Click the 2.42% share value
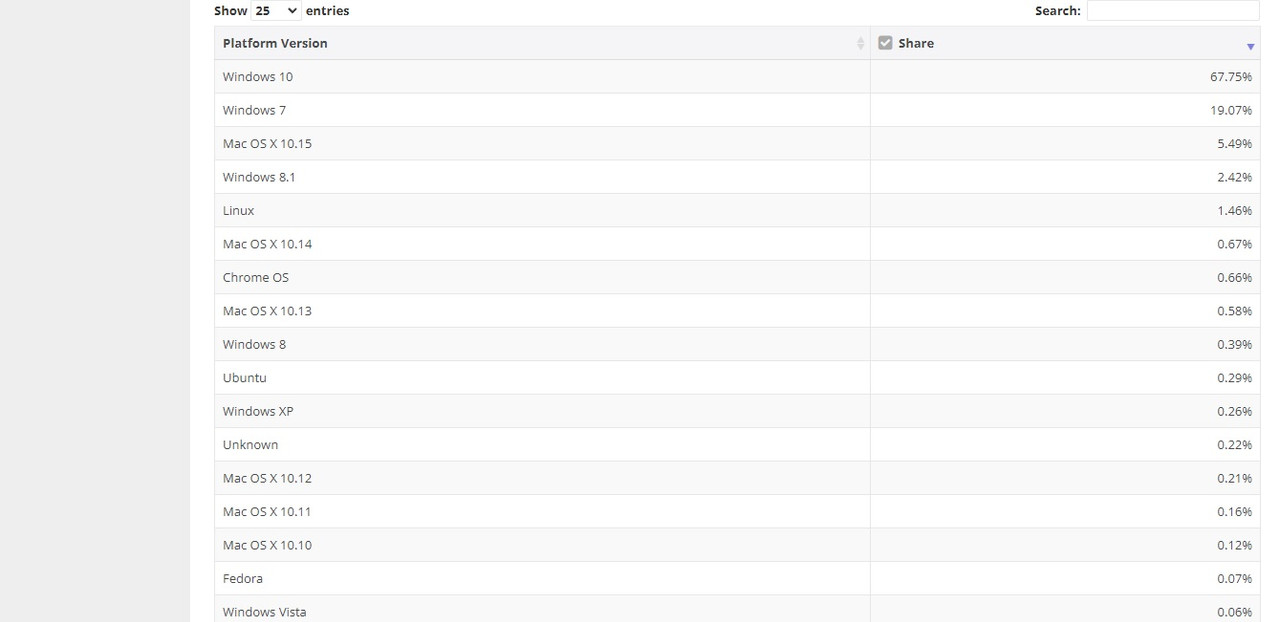Image resolution: width=1280 pixels, height=622 pixels. (1235, 177)
